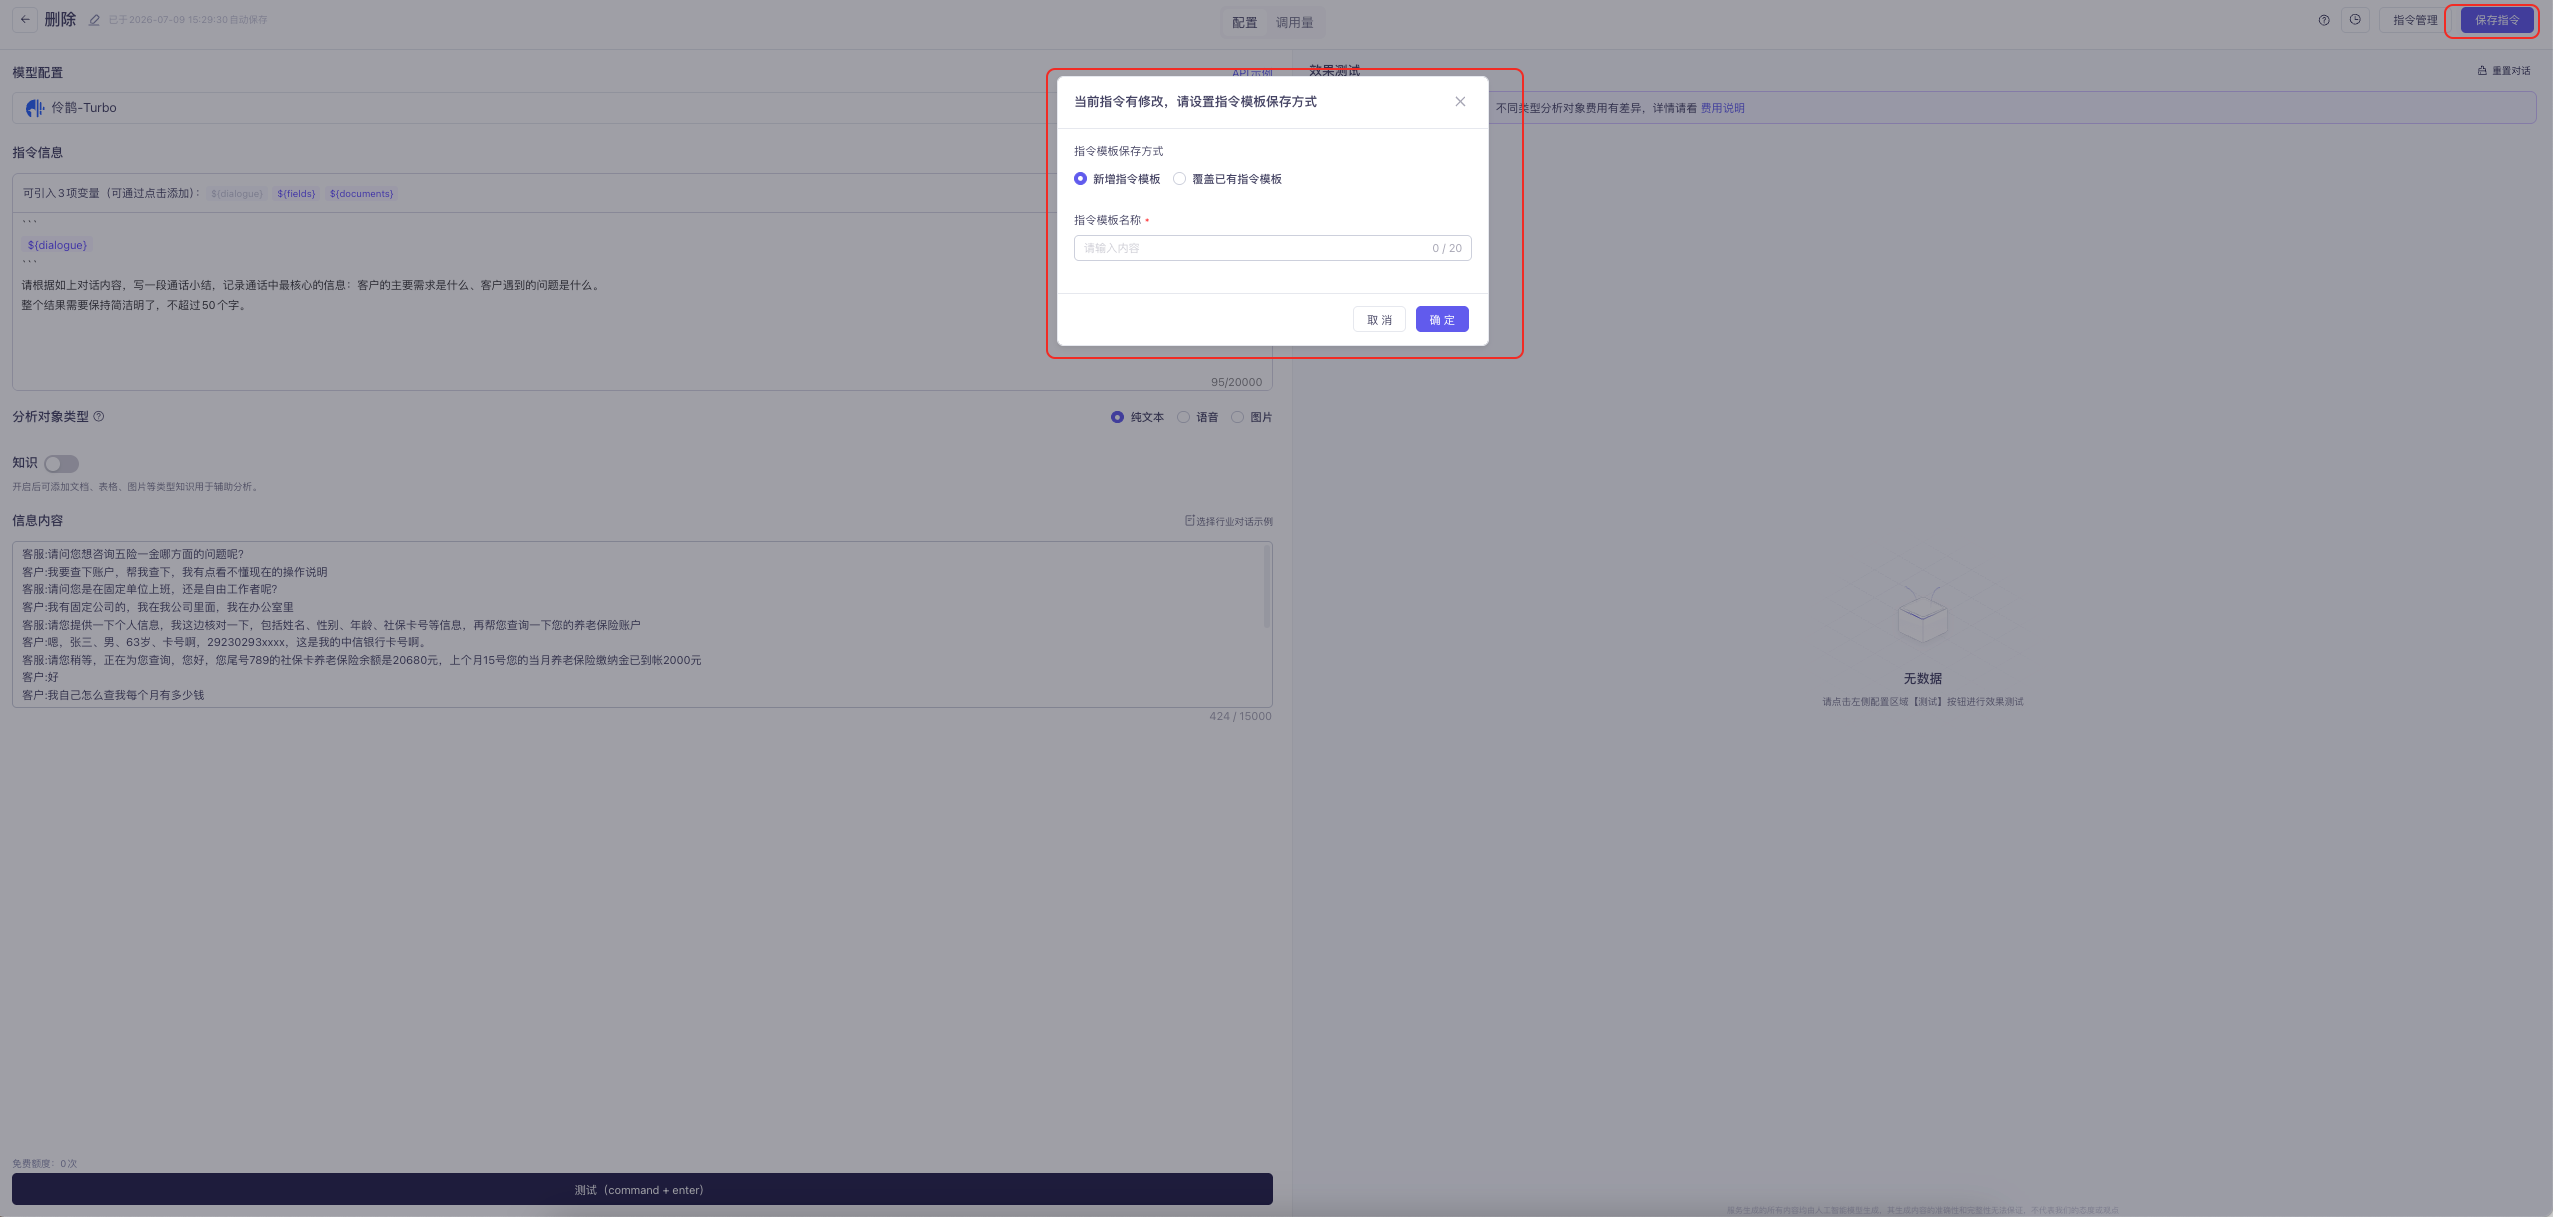Close the save-template dialog with X
This screenshot has height=1217, width=2553.
click(1460, 101)
